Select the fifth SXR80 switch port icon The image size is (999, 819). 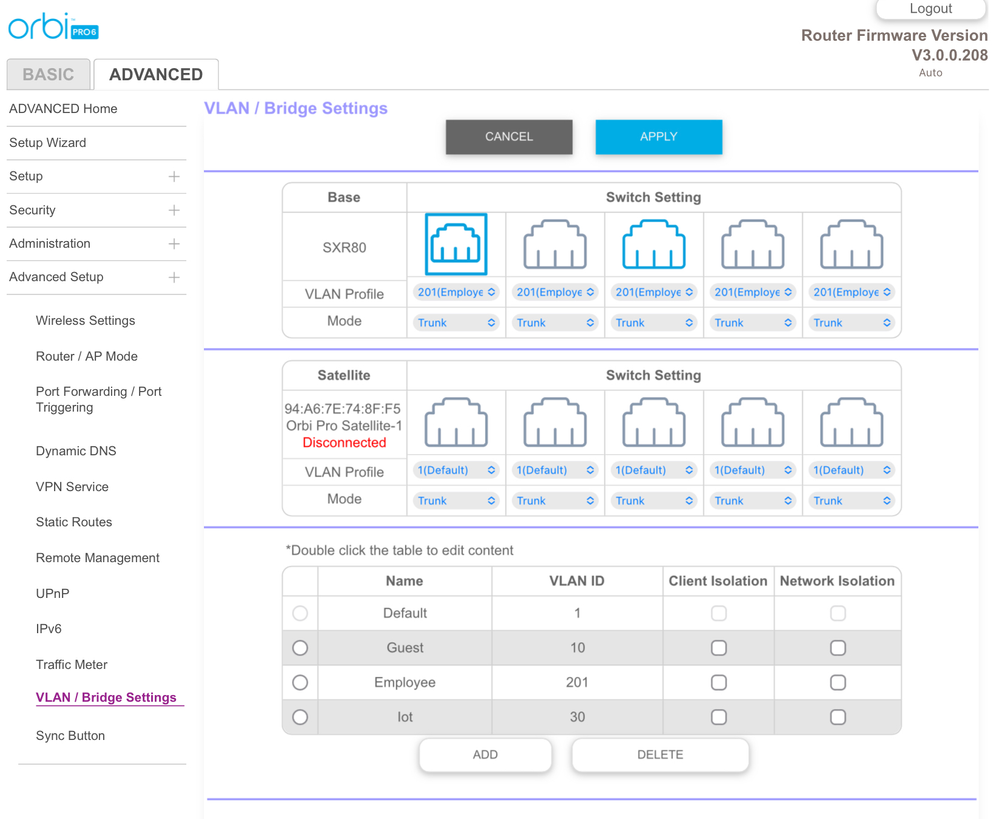pos(852,244)
